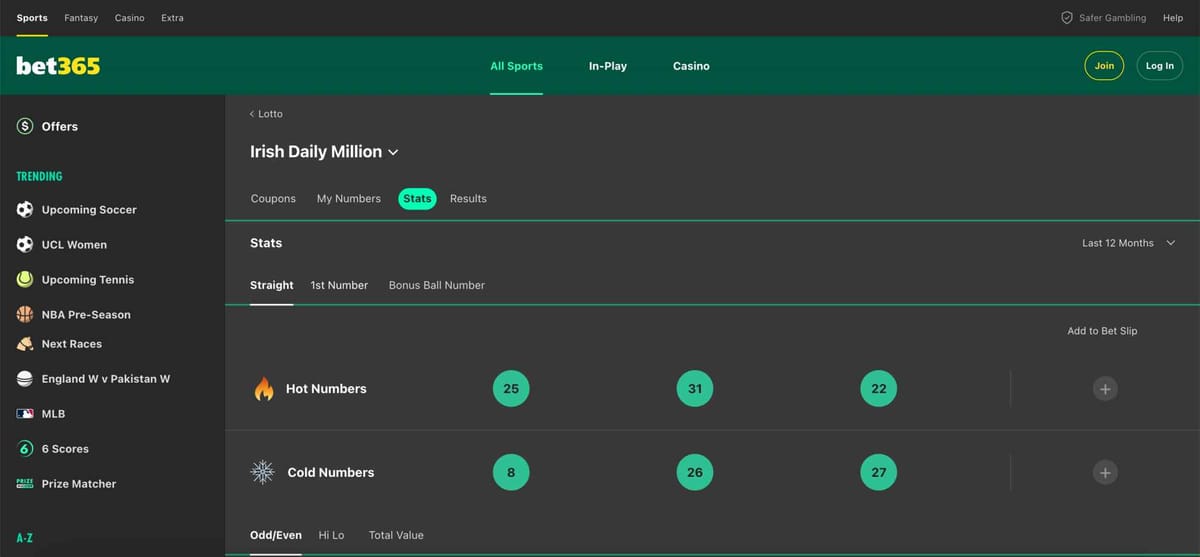Click the Next Races horse icon
The image size is (1200, 557).
[x=25, y=344]
